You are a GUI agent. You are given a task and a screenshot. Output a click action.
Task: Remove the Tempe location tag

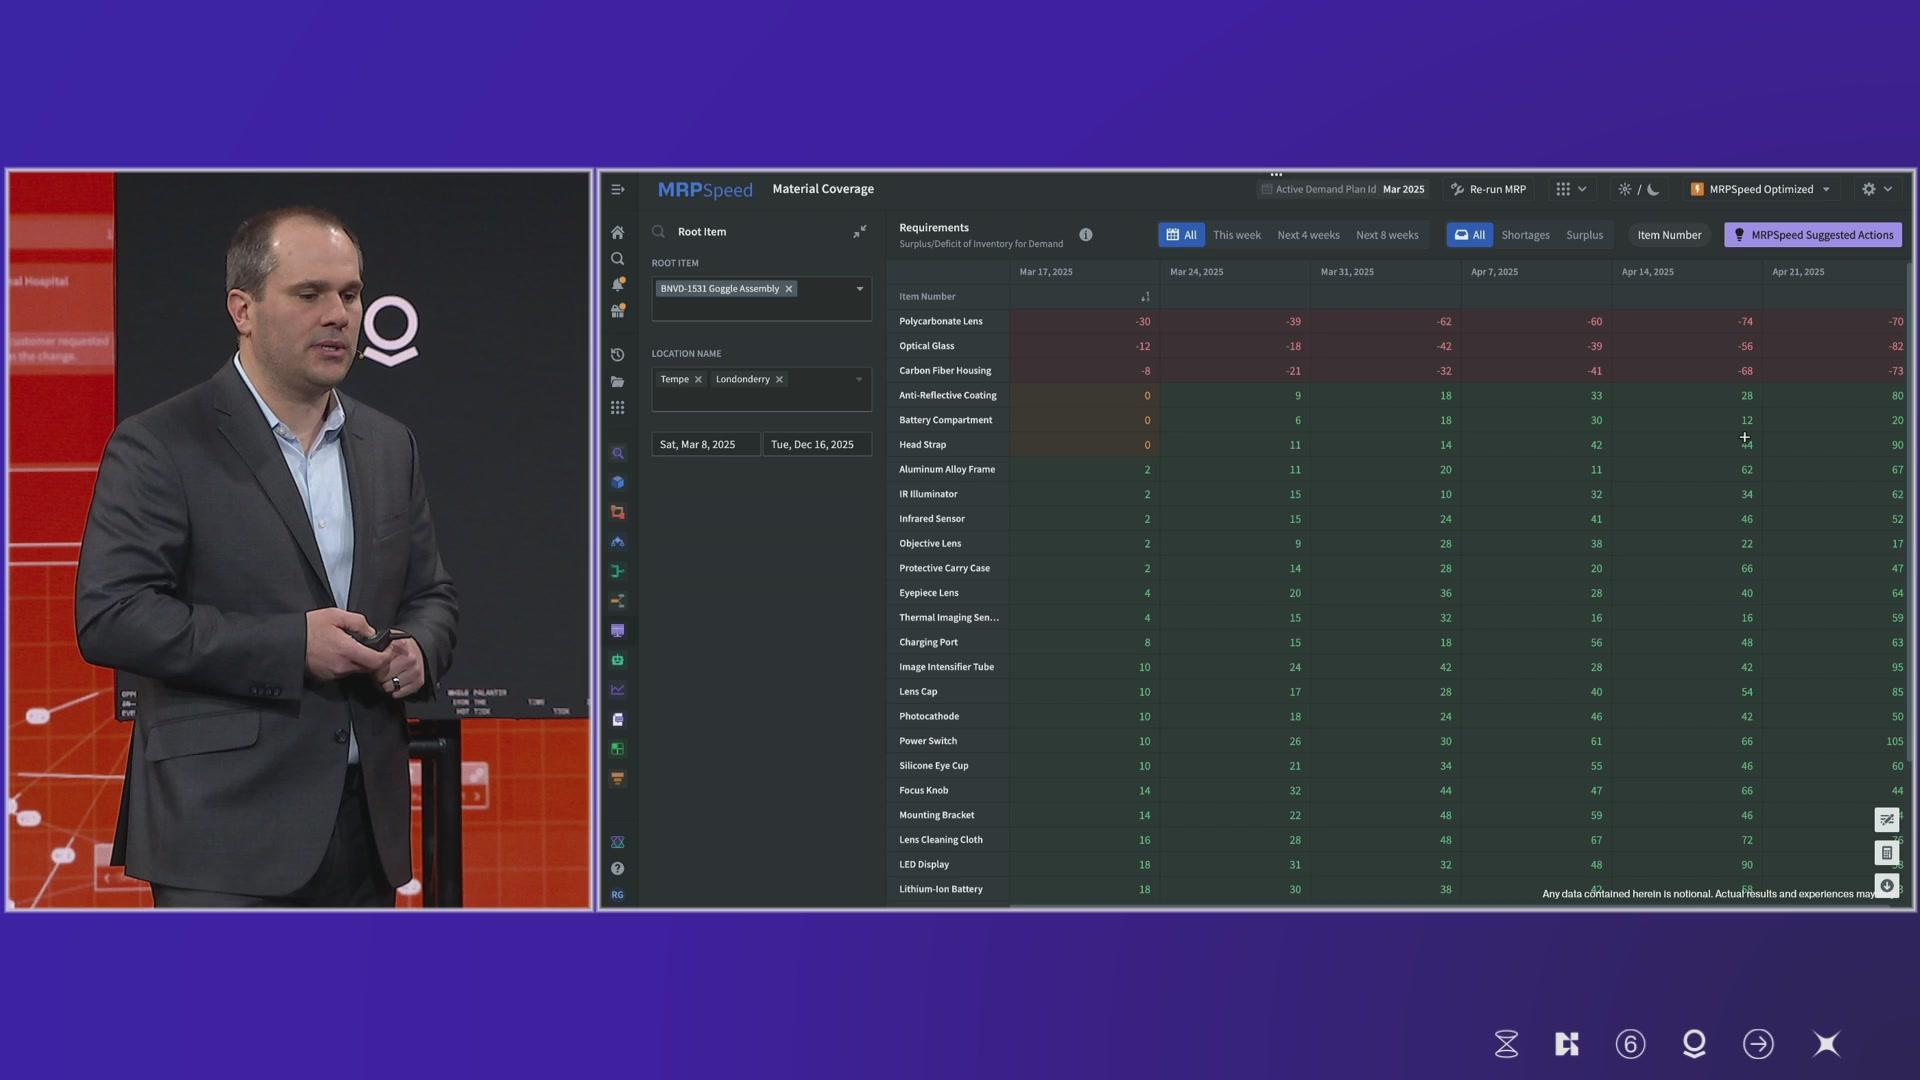[698, 380]
